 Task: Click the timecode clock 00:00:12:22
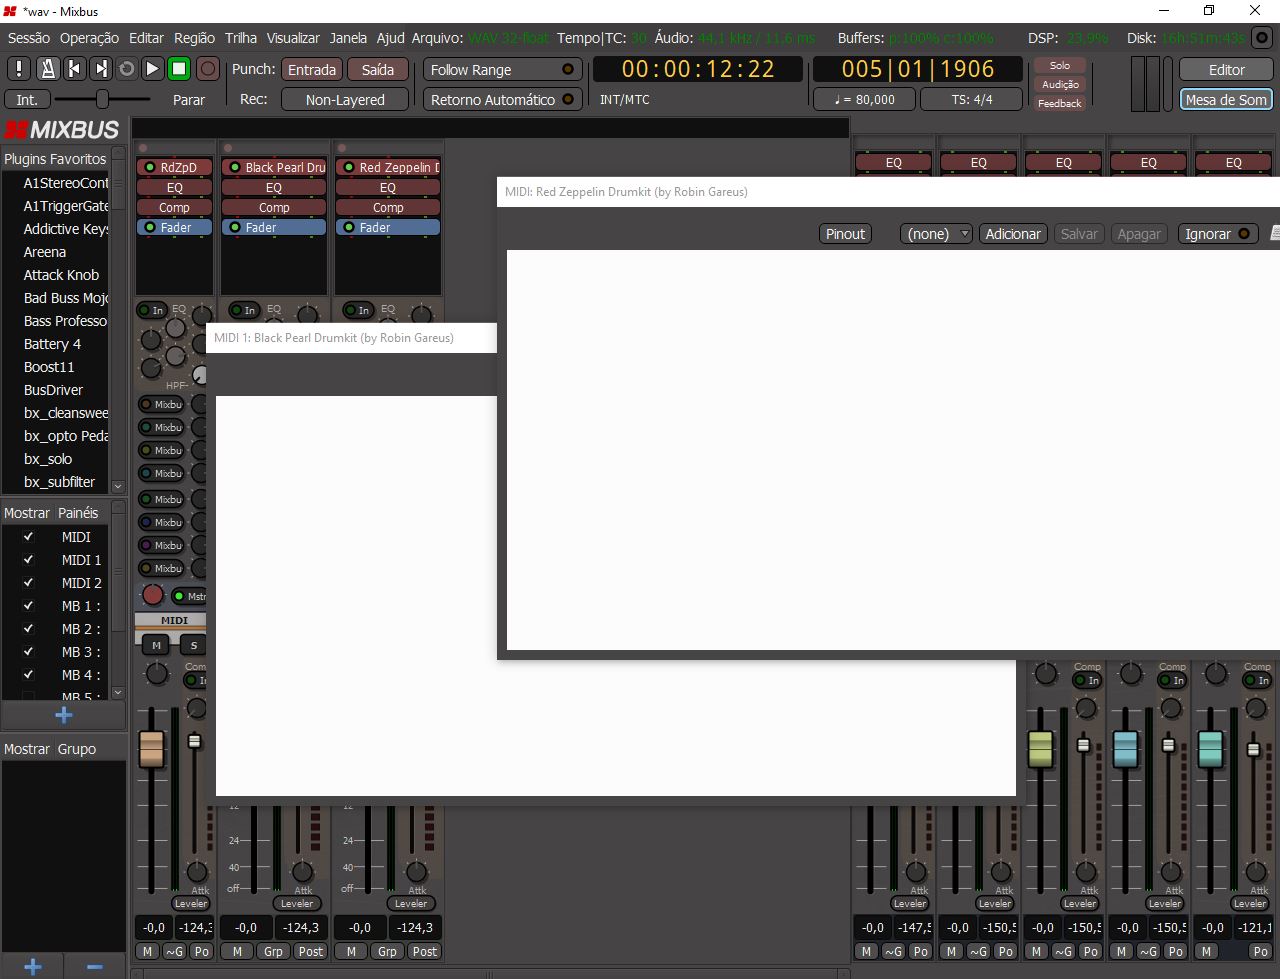pos(698,69)
